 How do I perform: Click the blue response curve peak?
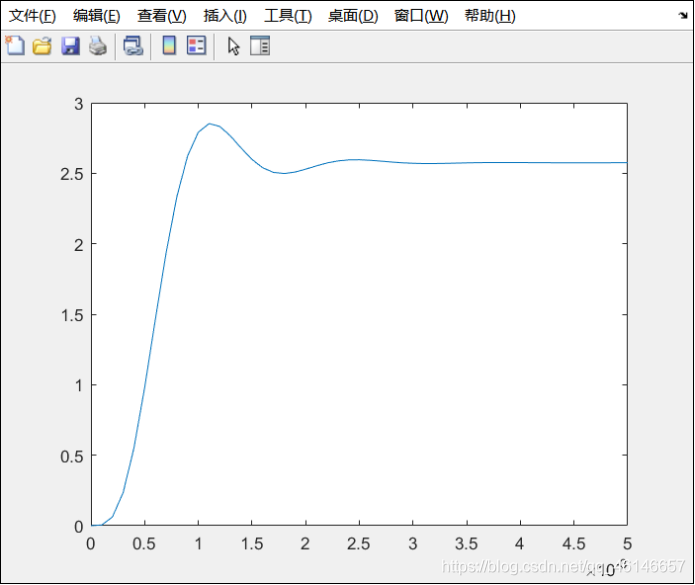[209, 124]
